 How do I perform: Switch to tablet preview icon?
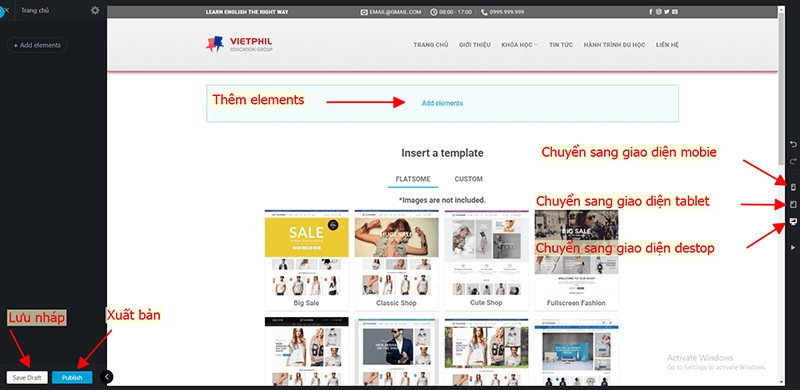tap(793, 204)
